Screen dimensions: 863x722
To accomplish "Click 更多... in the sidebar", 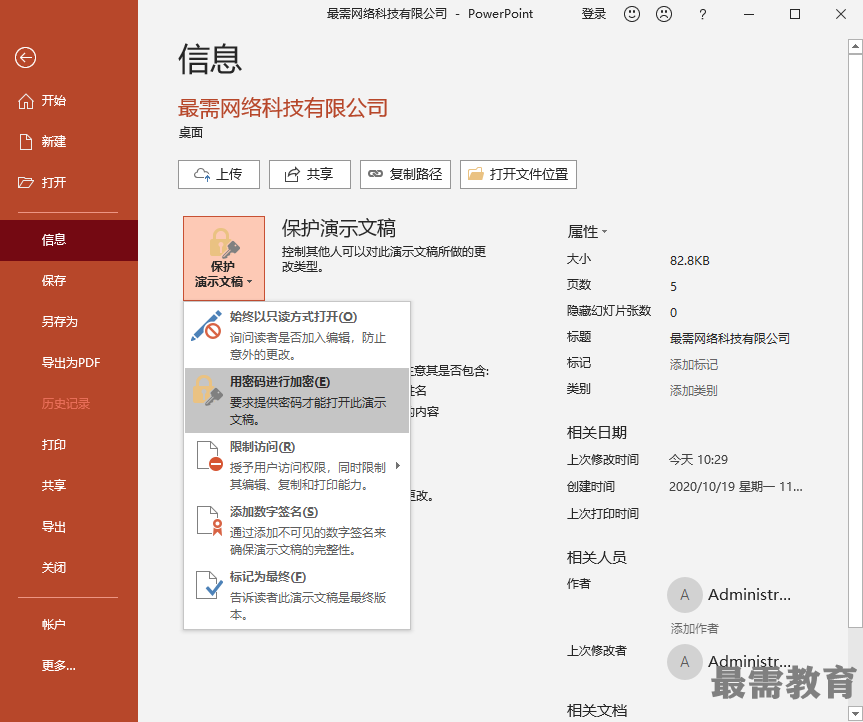I will tap(69, 666).
